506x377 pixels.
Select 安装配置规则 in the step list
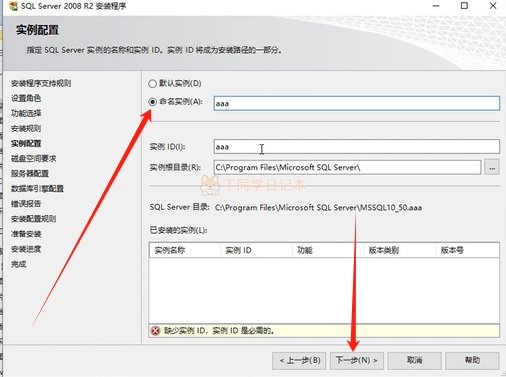33,219
